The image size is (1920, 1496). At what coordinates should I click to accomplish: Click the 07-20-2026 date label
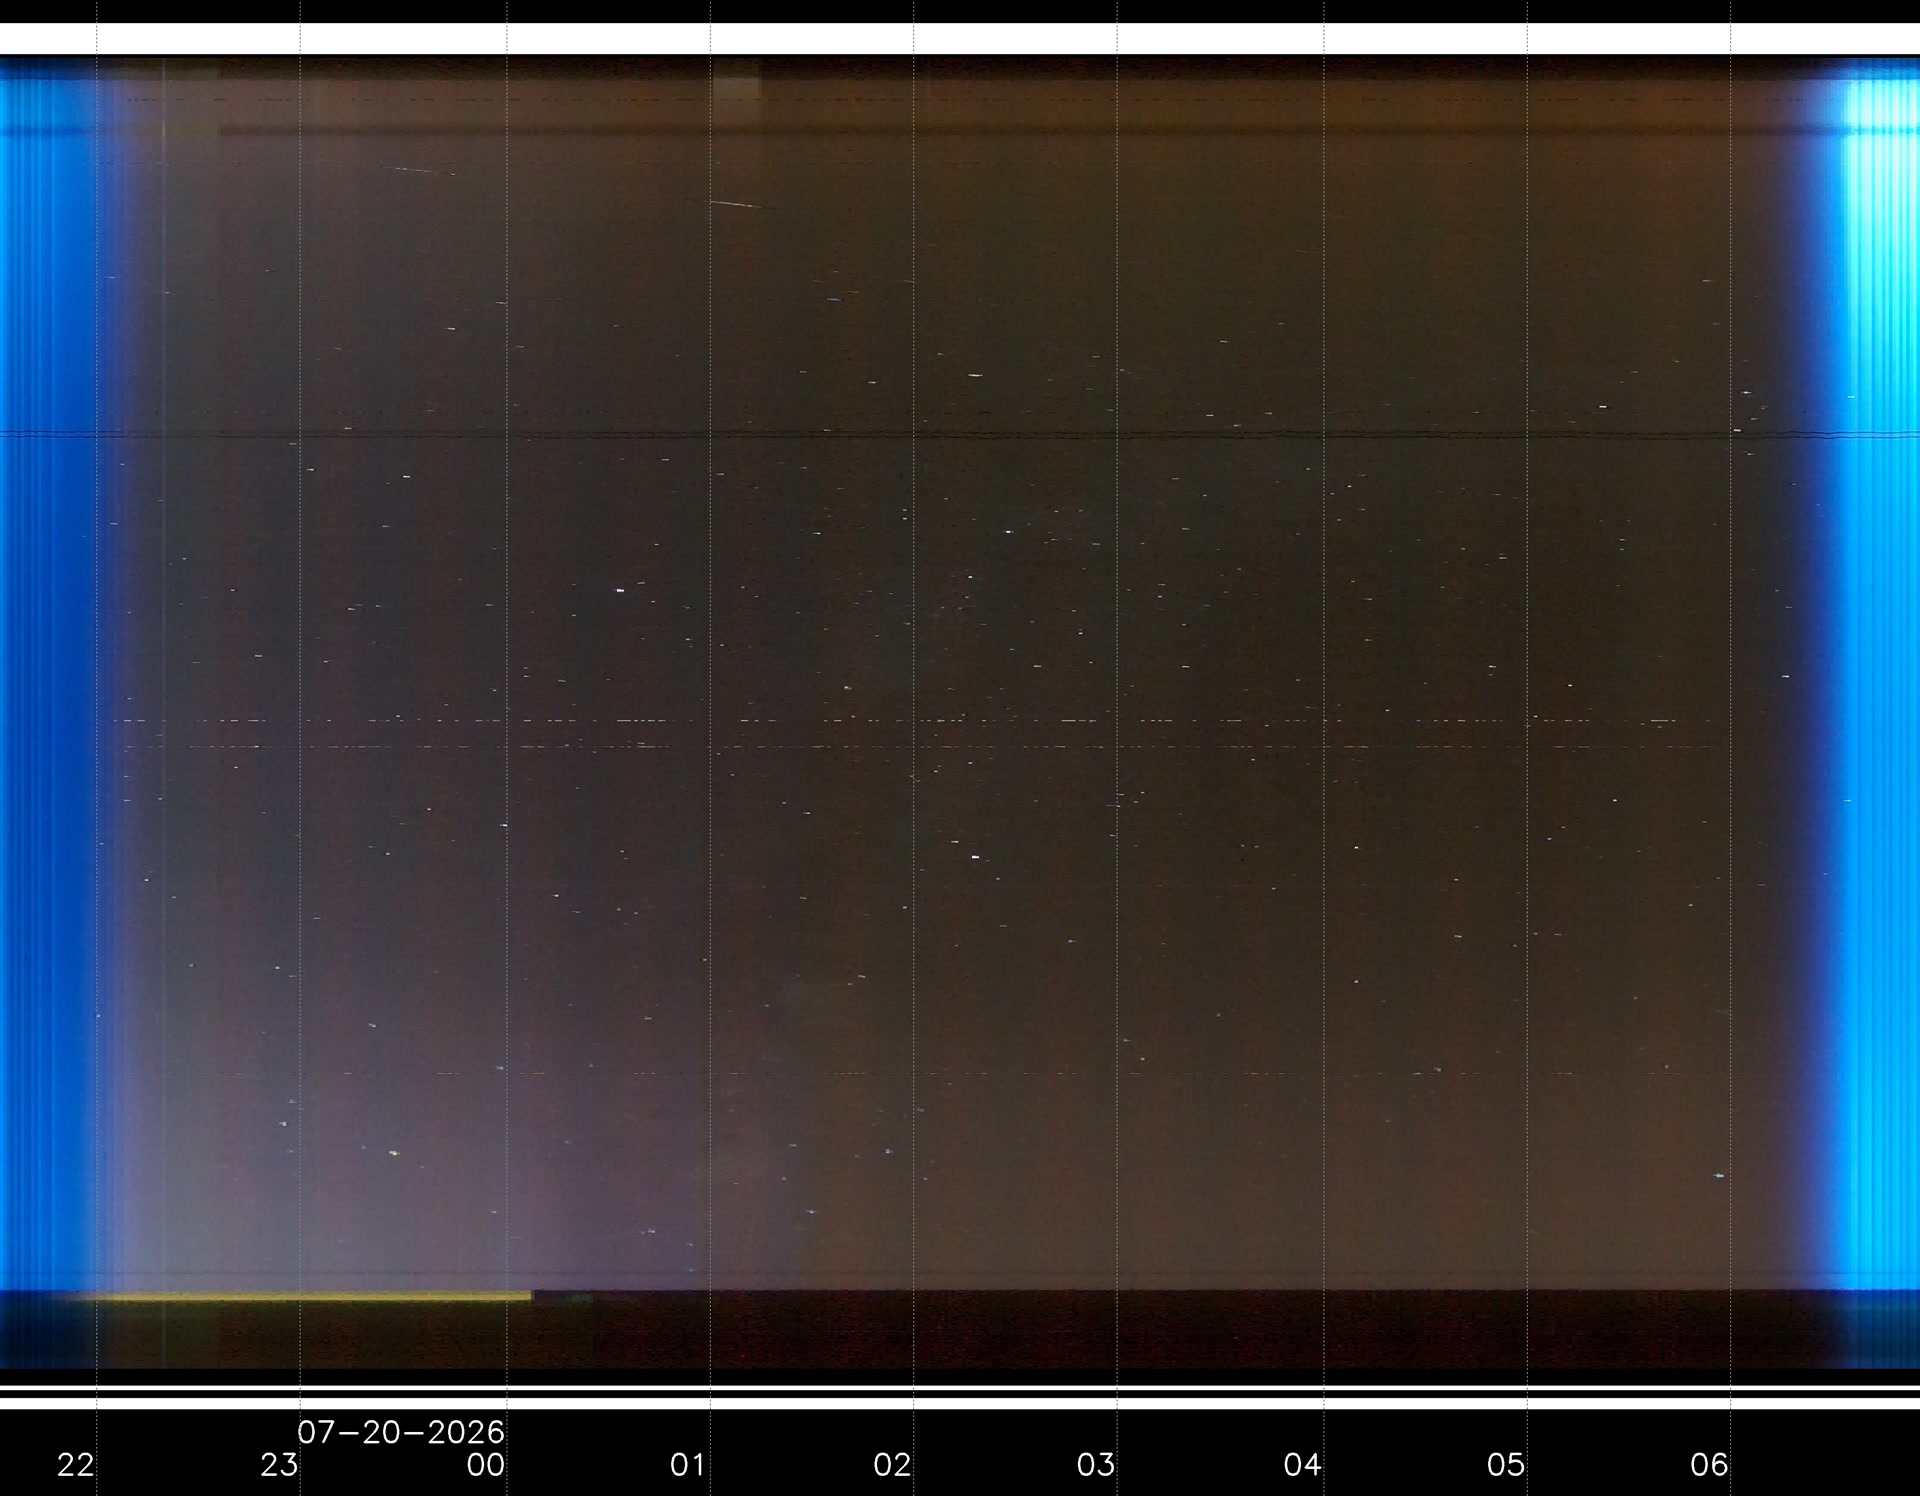tap(401, 1433)
